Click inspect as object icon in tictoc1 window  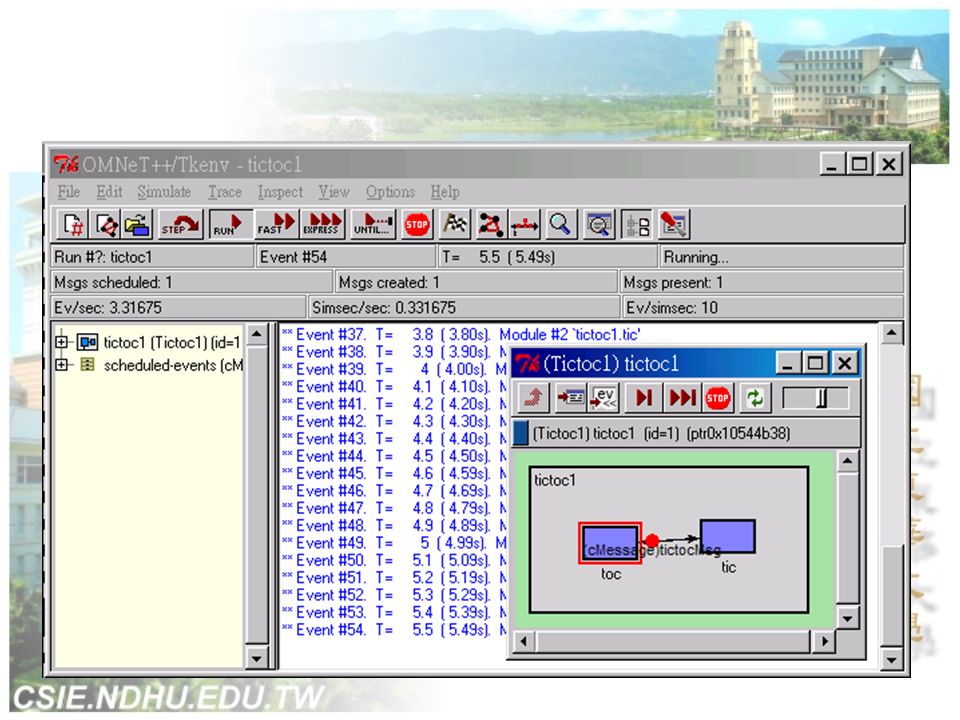[571, 399]
